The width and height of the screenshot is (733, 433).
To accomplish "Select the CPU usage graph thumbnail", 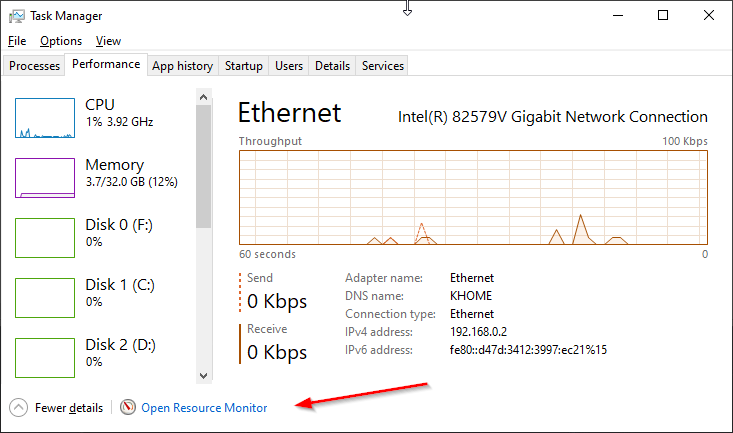I will [45, 118].
